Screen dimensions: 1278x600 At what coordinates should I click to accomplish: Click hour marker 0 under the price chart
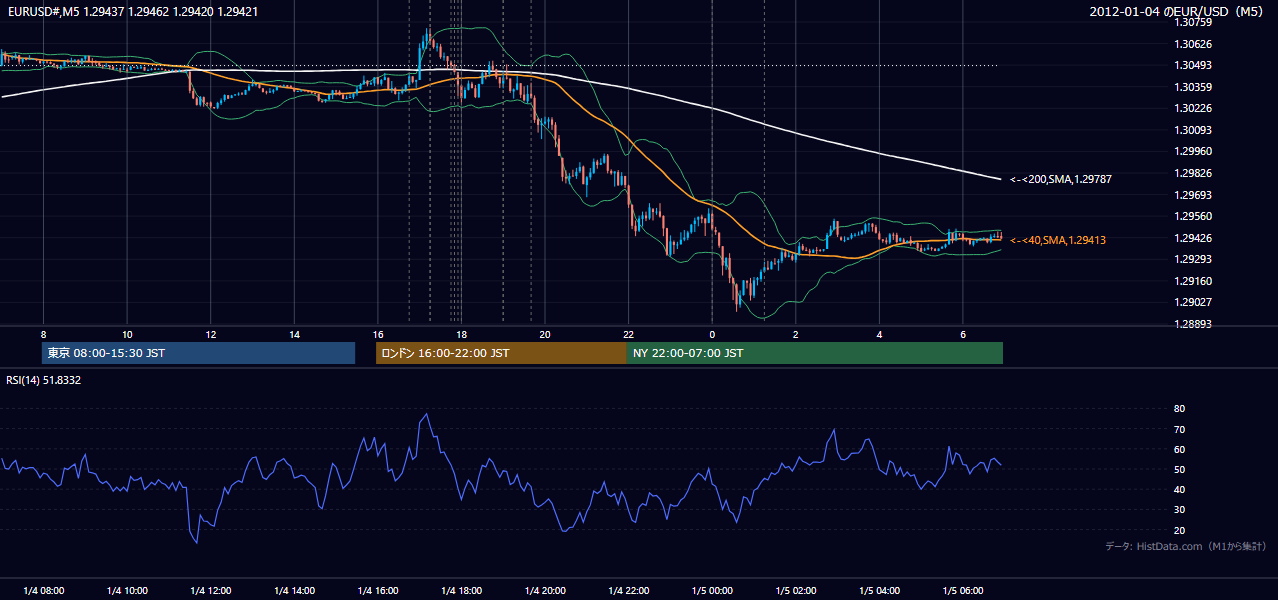point(712,334)
